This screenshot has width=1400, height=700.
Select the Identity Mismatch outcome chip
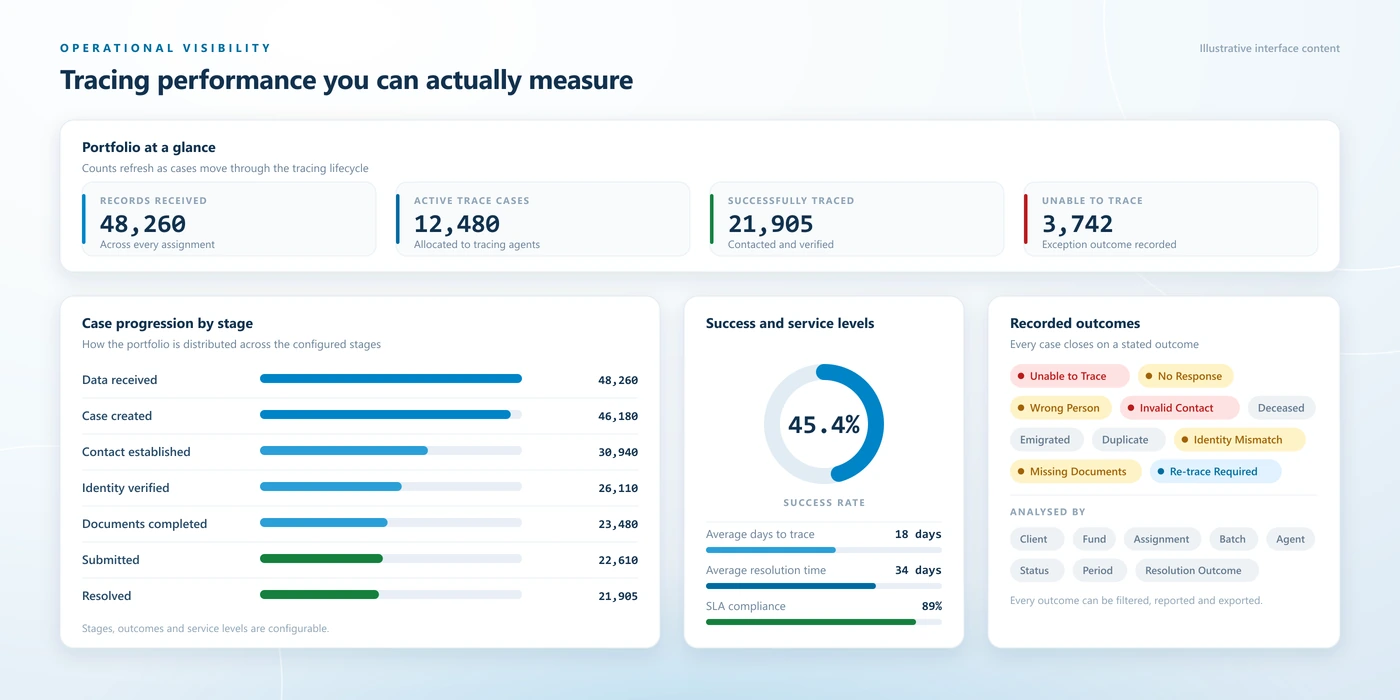[1239, 440]
